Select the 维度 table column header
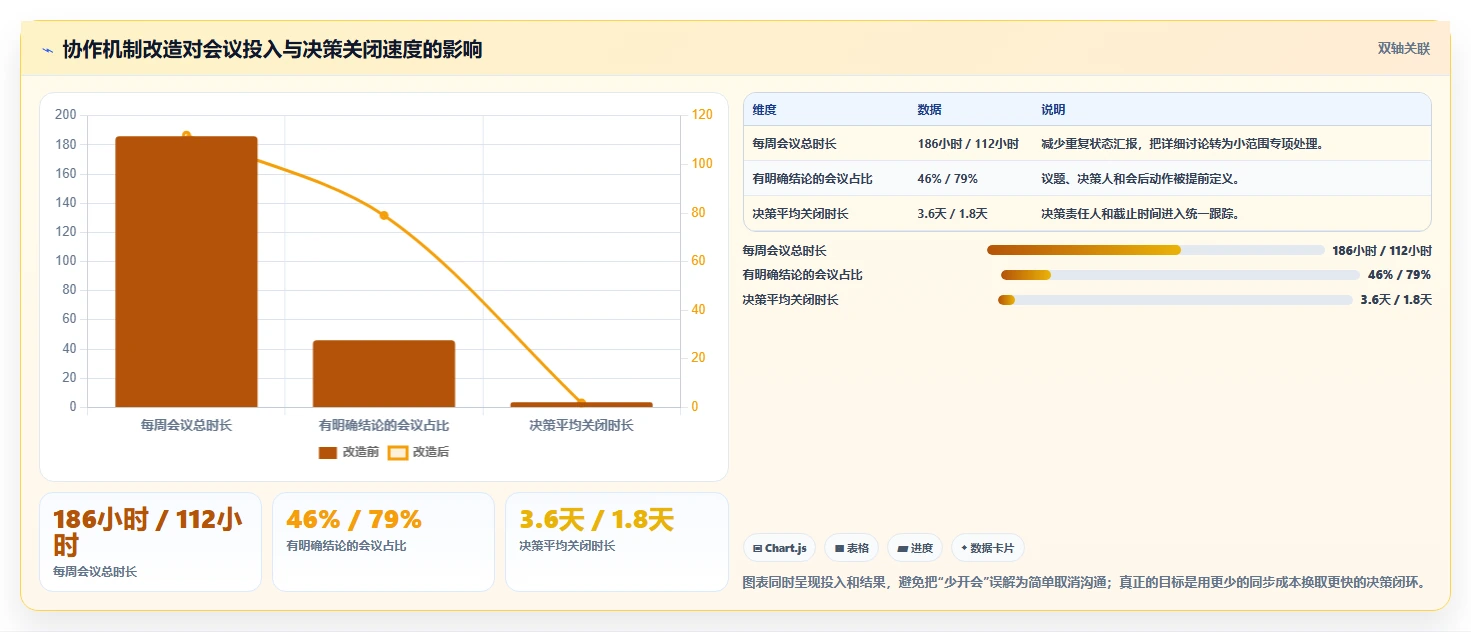The height and width of the screenshot is (632, 1471). [x=765, y=110]
